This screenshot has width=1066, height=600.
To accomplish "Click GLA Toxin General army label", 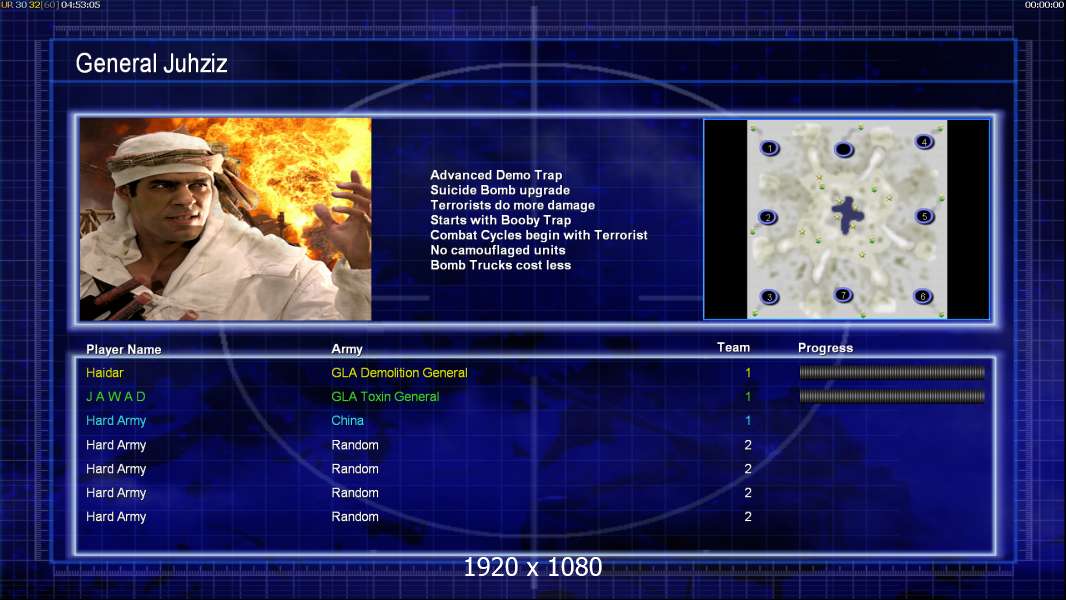I will click(385, 397).
